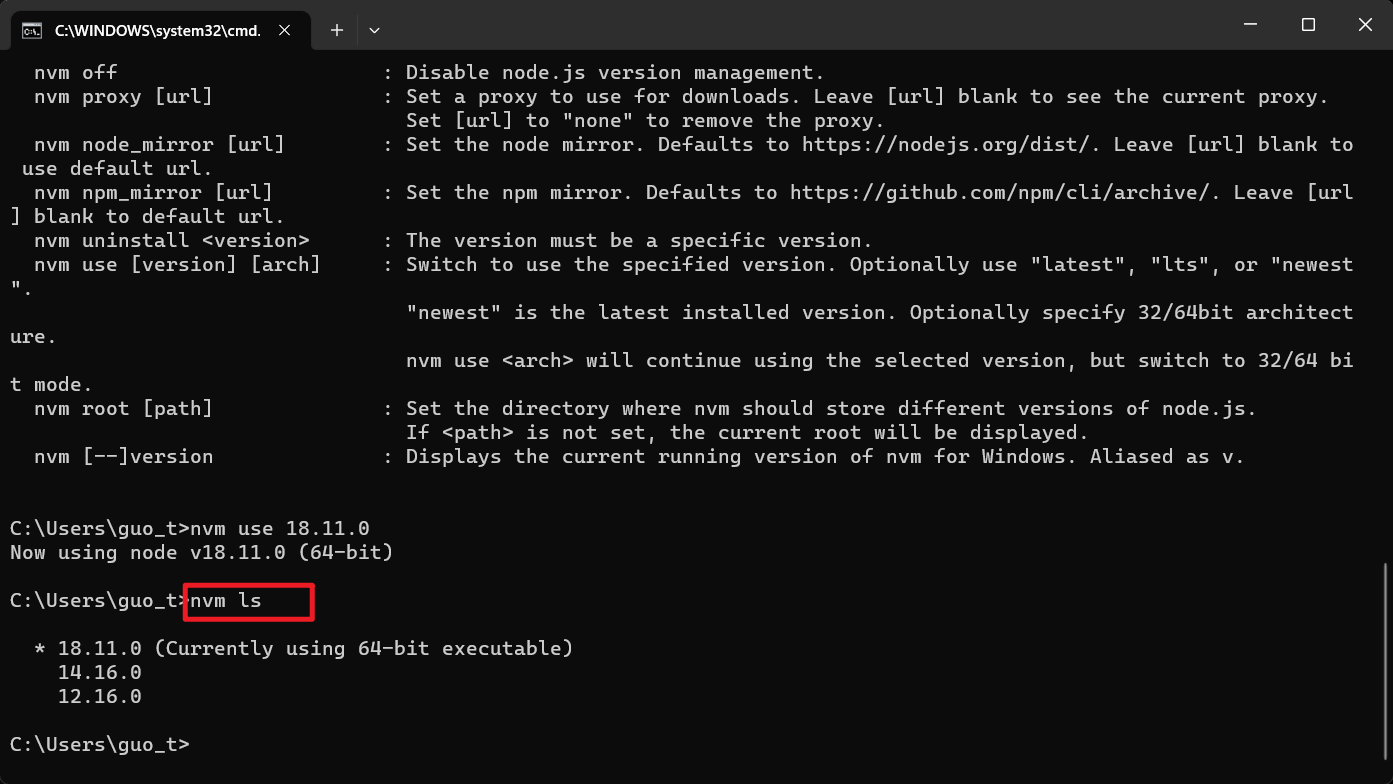Image resolution: width=1393 pixels, height=784 pixels.
Task: Click the "Now using node v18.11.0" output line
Action: click(200, 552)
